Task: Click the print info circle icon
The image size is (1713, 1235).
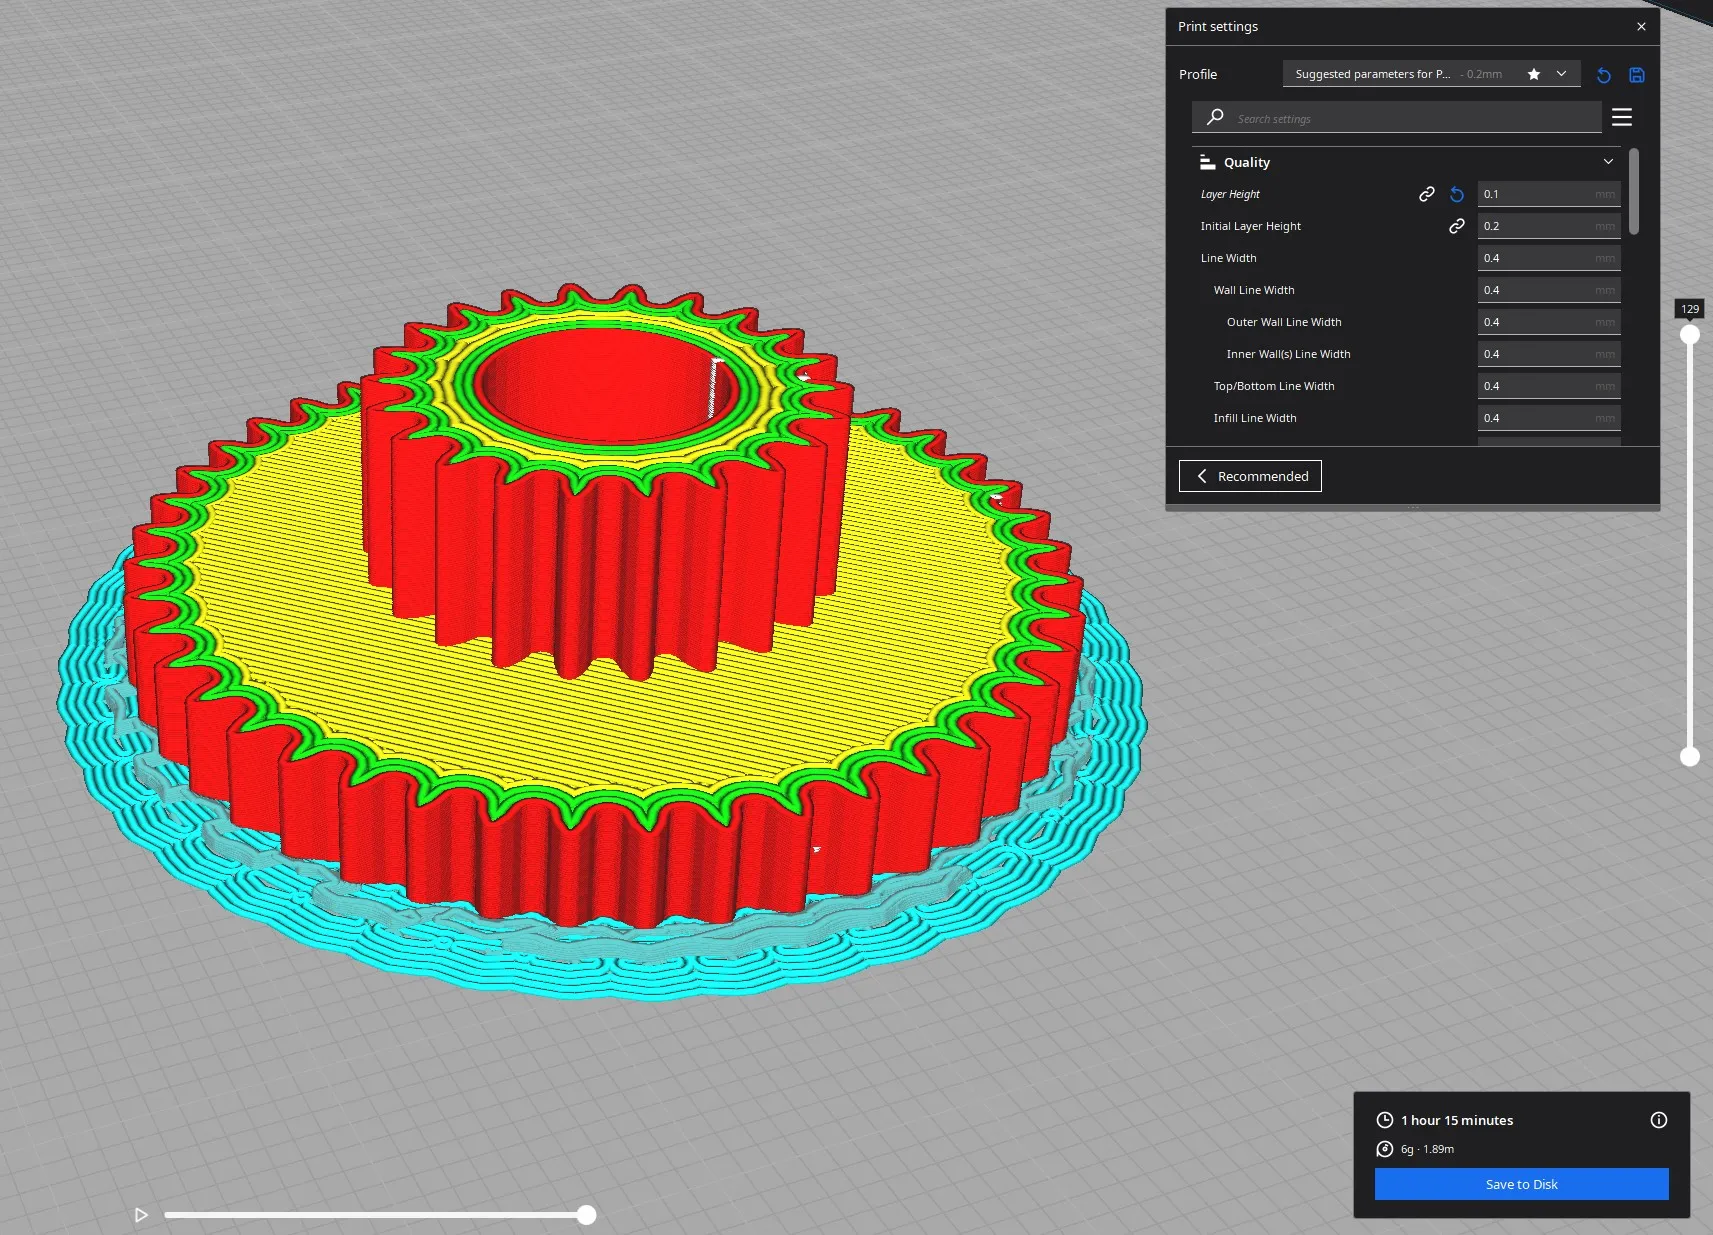Action: tap(1658, 1120)
